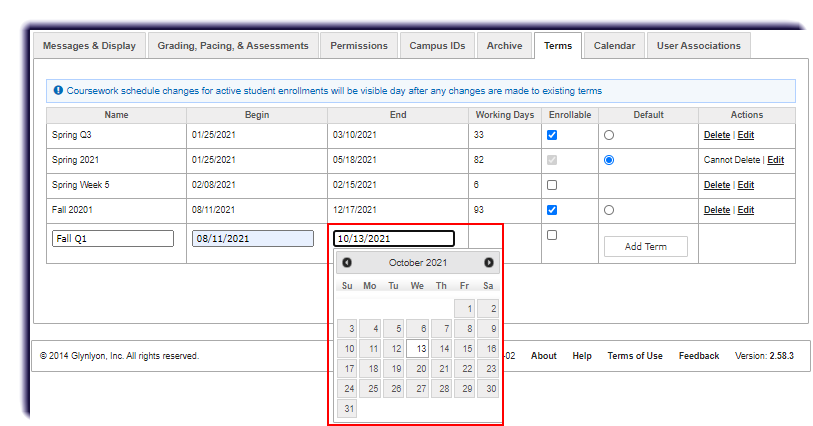Select Fall 20201 default radio button
The width and height of the screenshot is (813, 426).
609,210
